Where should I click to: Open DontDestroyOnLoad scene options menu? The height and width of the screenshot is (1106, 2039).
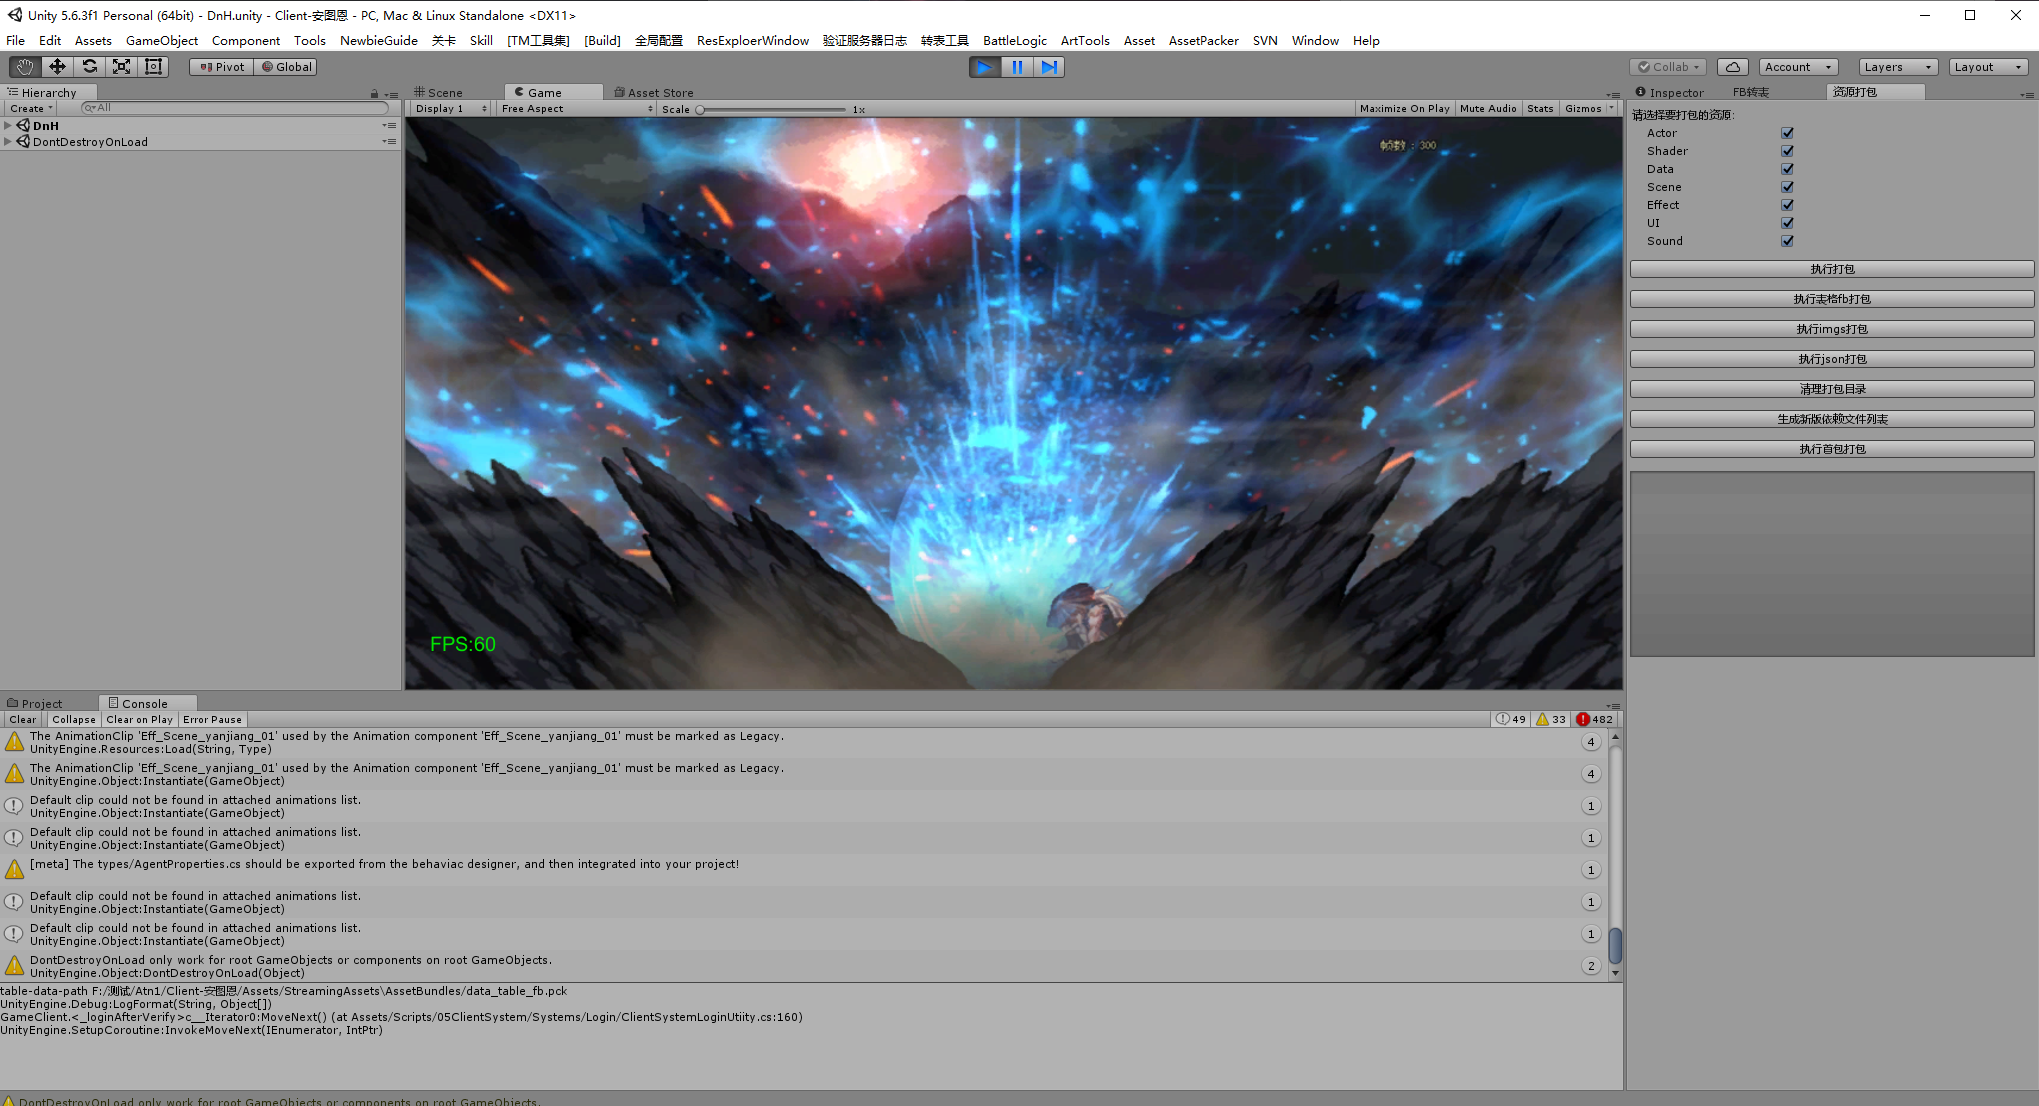click(389, 142)
